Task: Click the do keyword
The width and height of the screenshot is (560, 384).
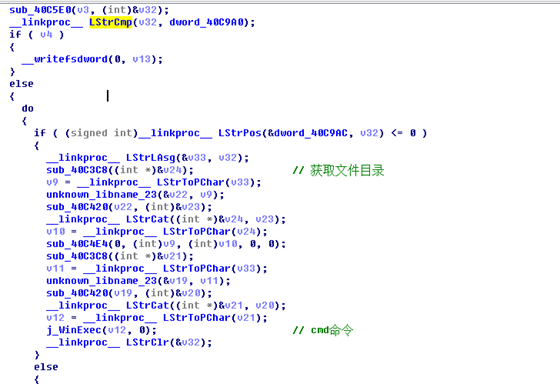Action: [x=28, y=108]
